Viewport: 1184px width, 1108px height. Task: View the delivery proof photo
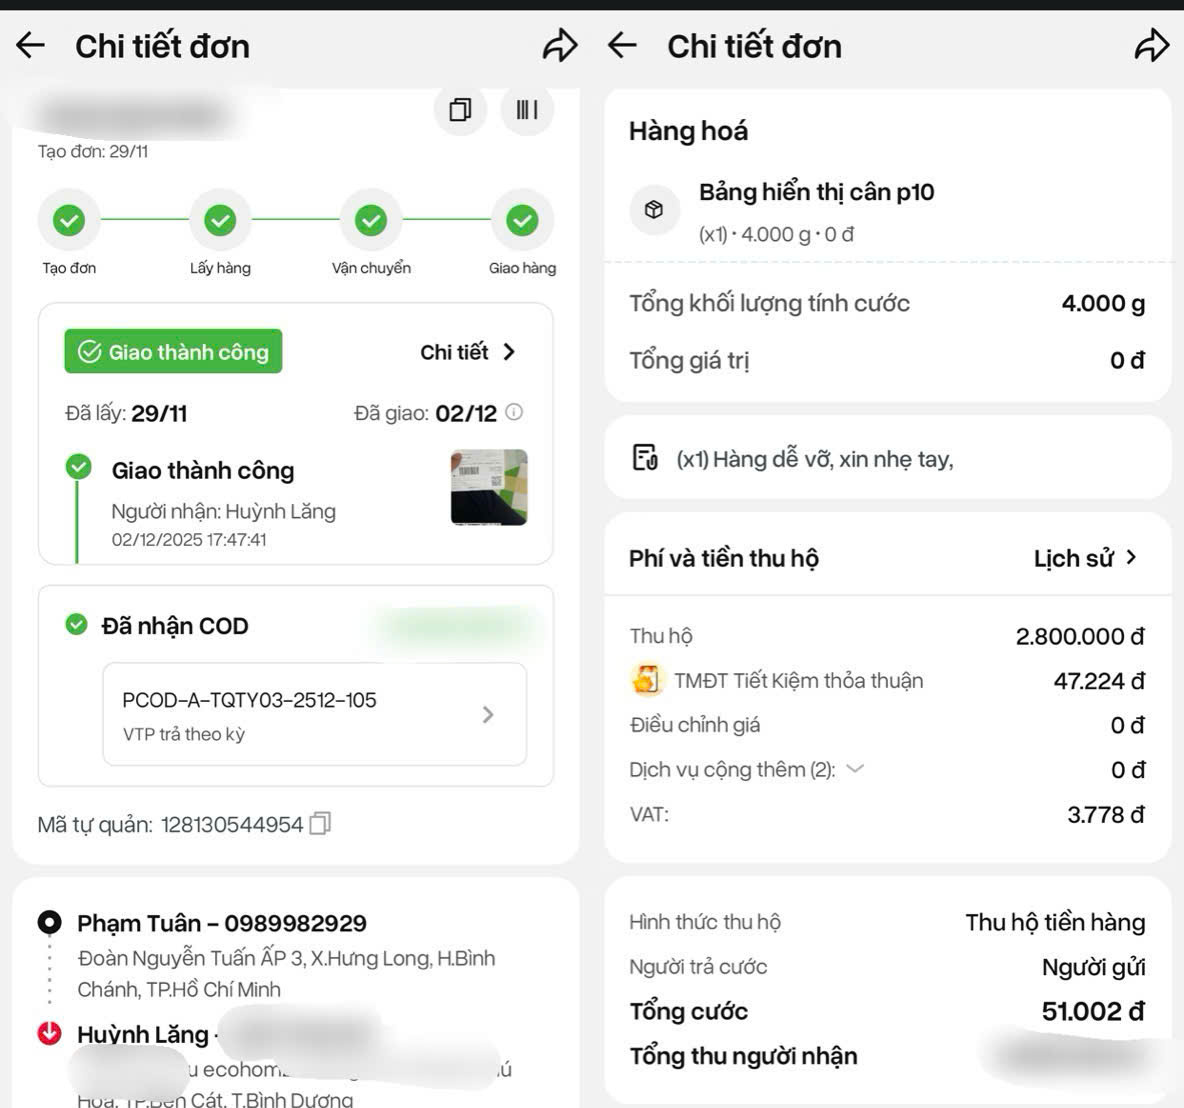point(489,487)
